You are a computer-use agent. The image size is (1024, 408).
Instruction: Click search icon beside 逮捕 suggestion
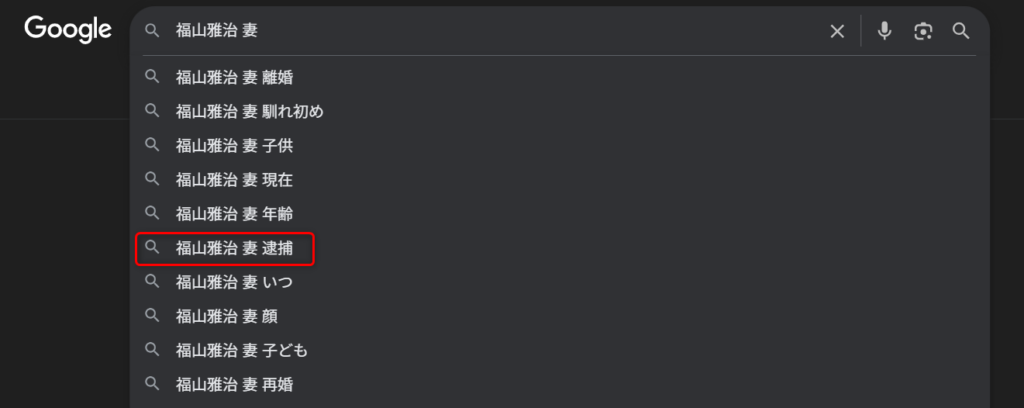(152, 247)
